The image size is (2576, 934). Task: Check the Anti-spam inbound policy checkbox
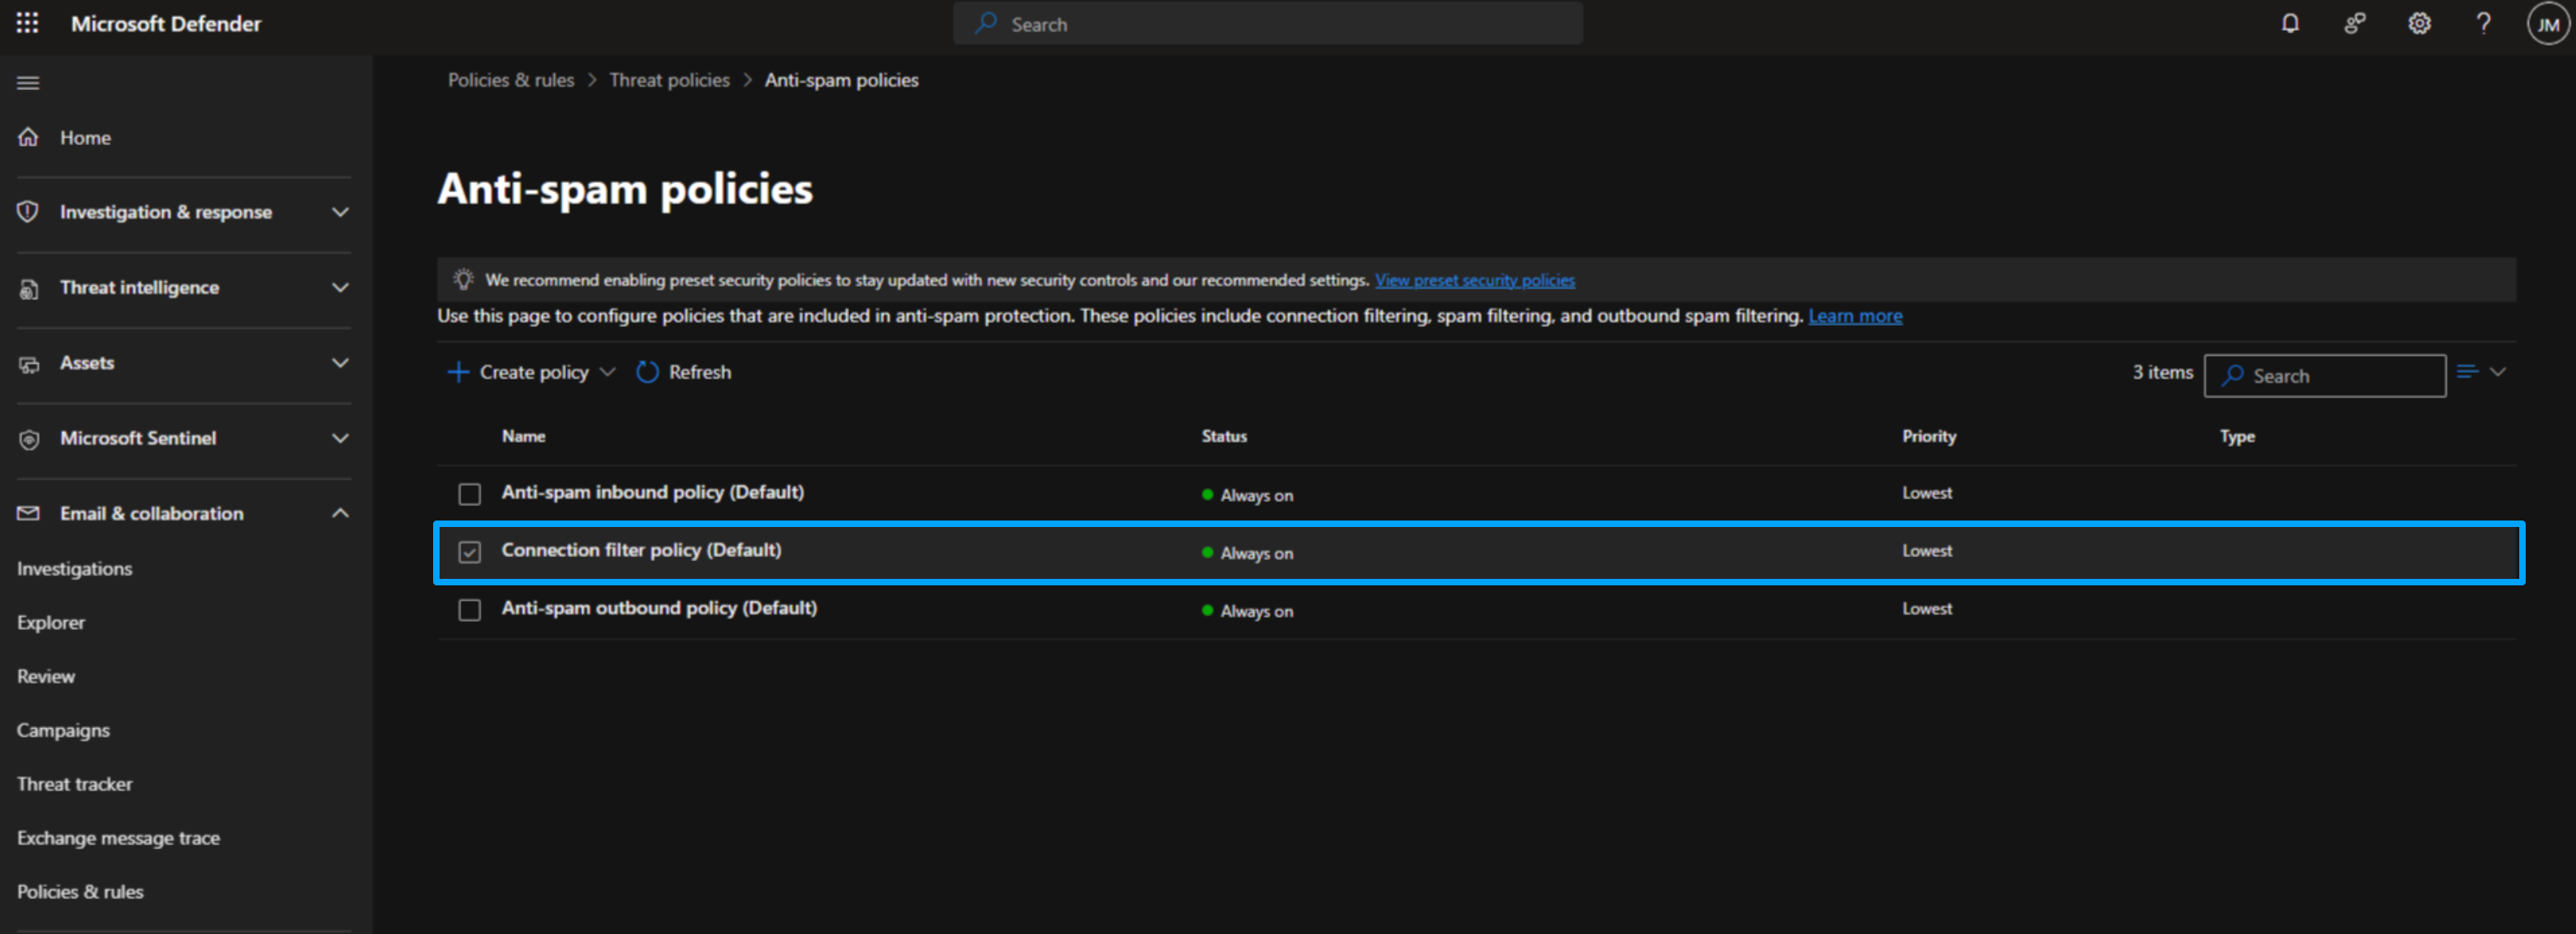point(469,494)
